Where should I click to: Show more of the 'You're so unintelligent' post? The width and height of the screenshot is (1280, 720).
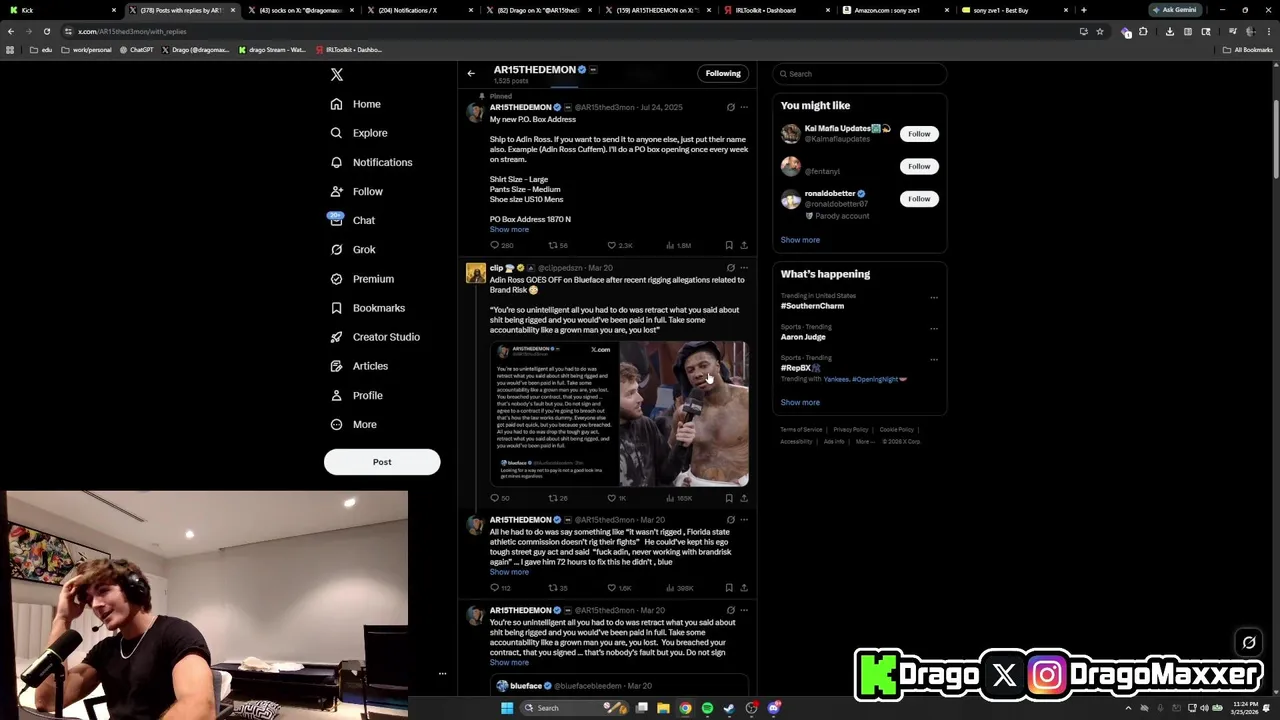tap(509, 663)
